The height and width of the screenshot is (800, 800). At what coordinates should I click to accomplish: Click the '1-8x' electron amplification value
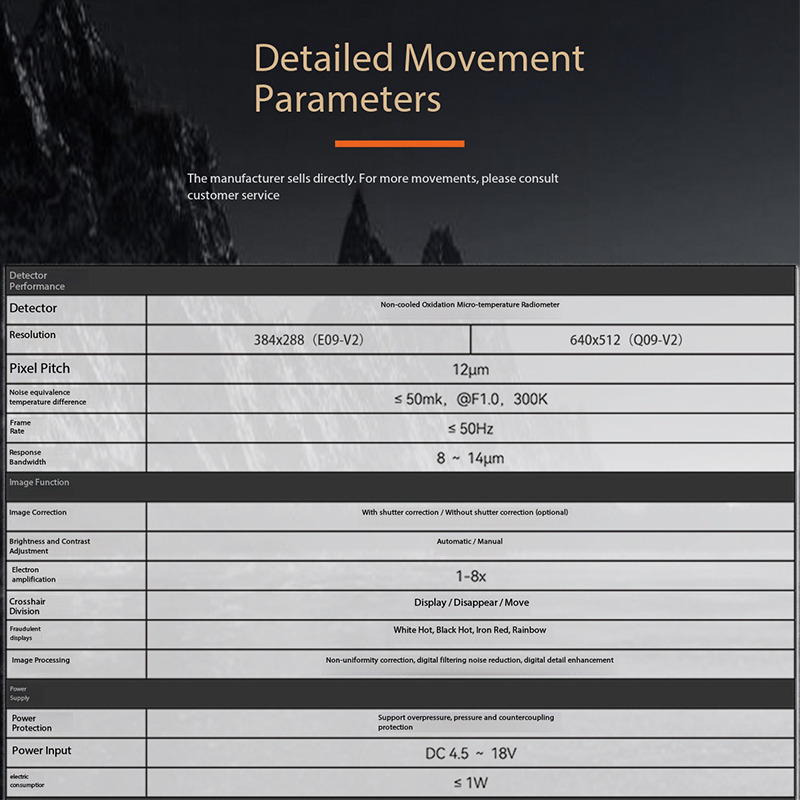470,575
